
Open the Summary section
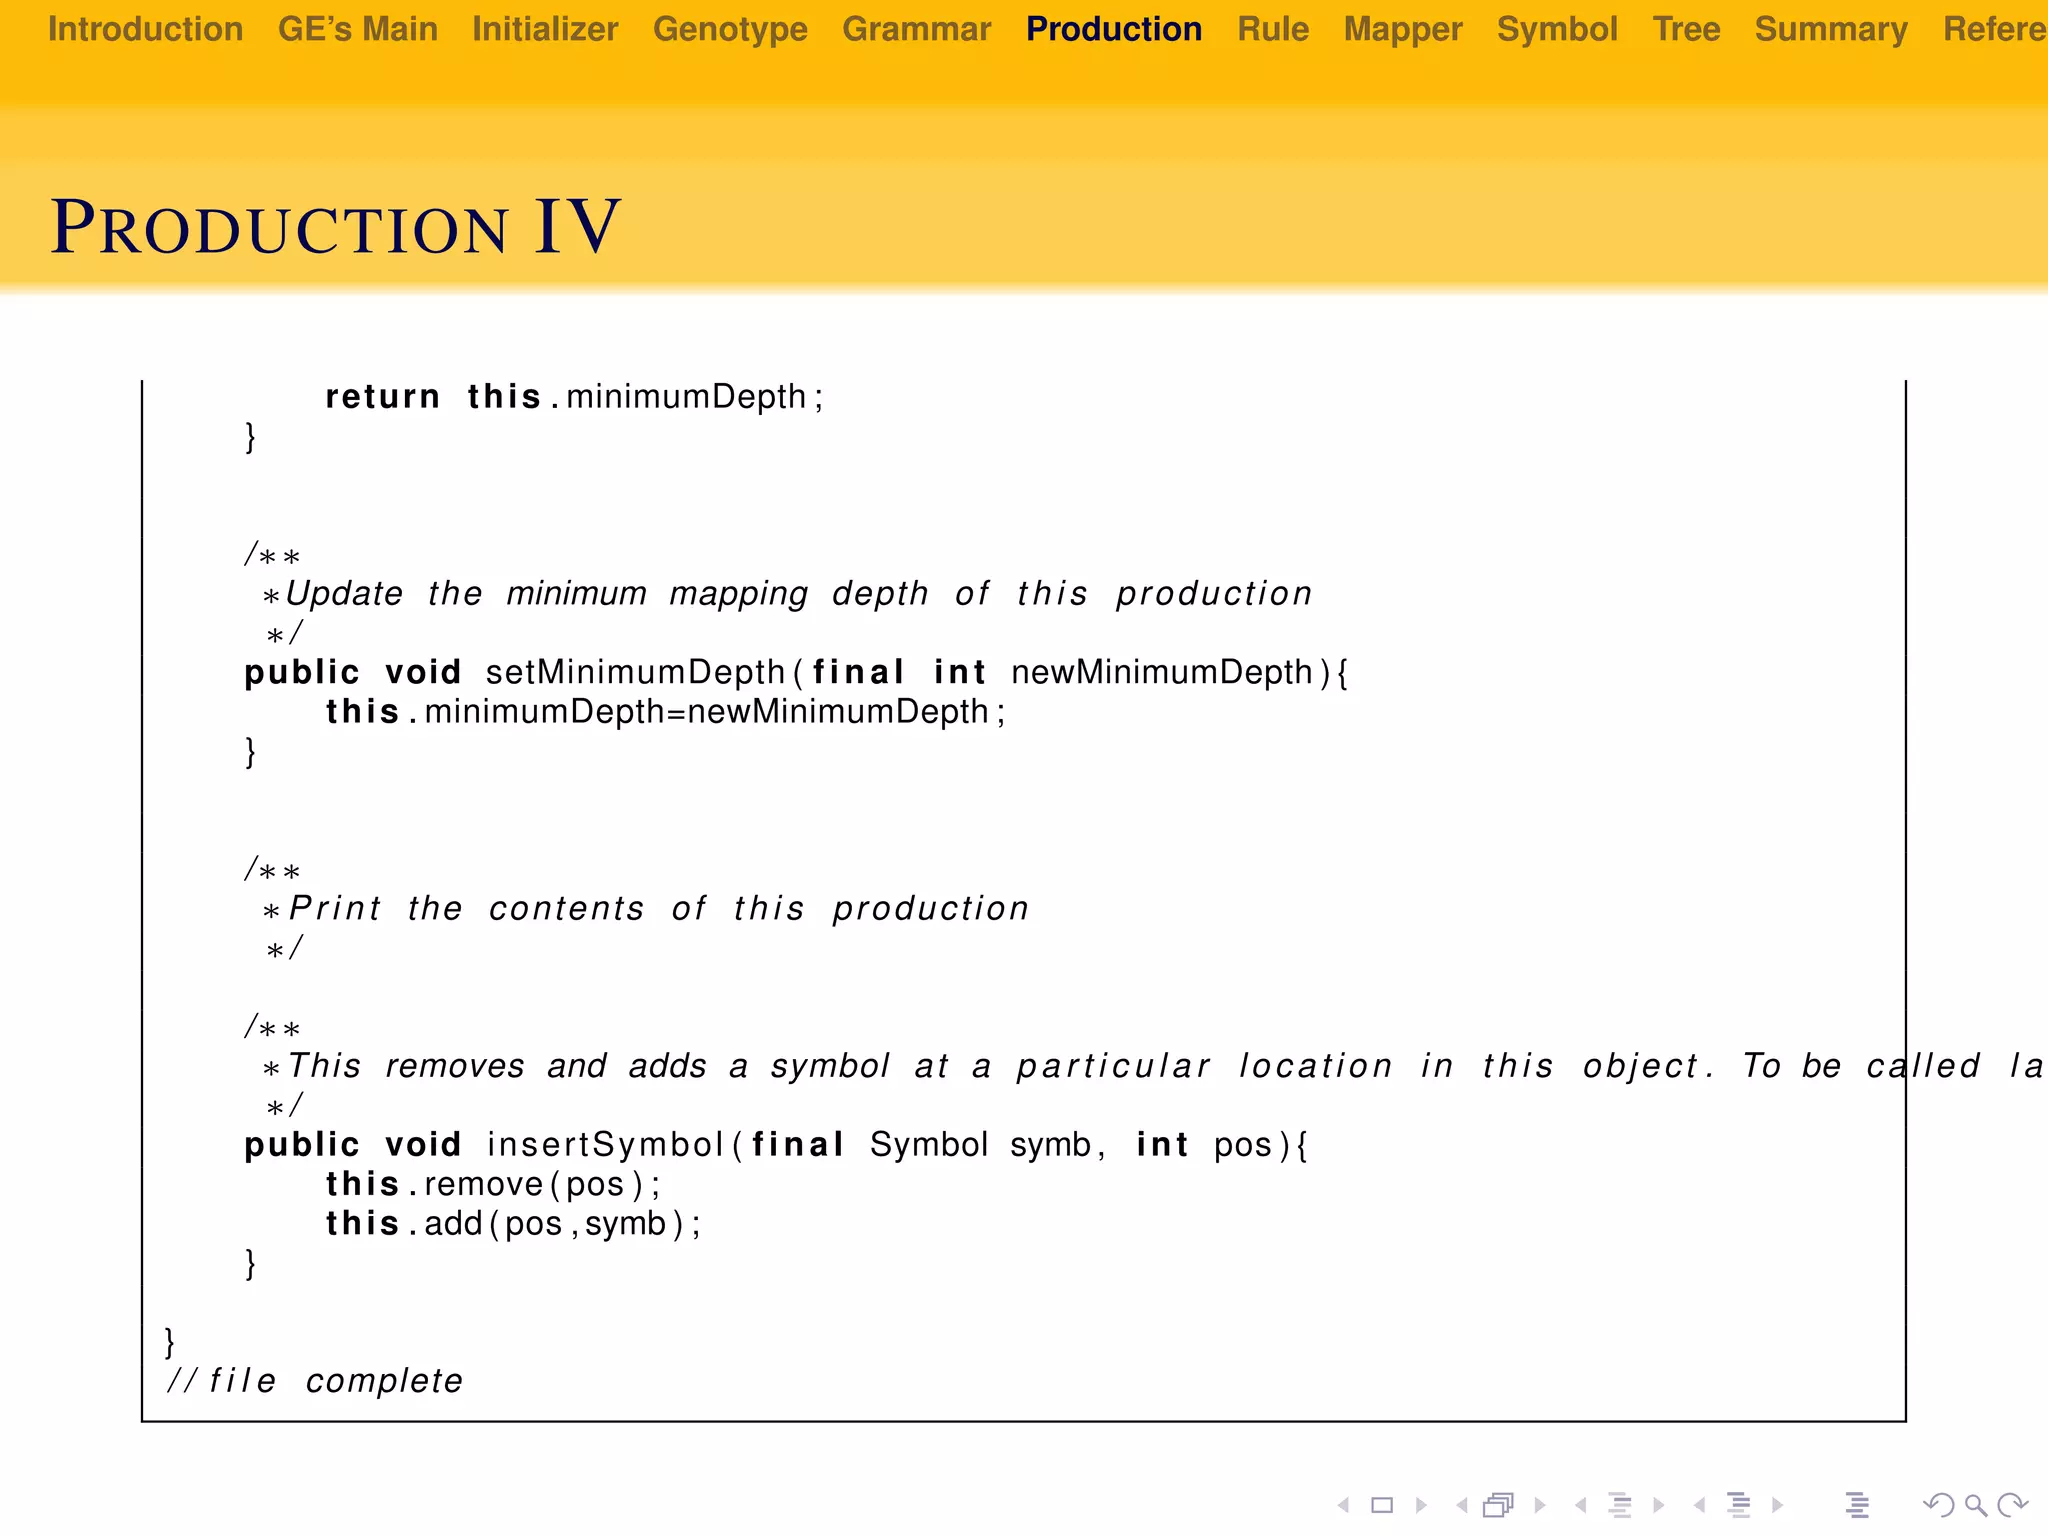pyautogui.click(x=1831, y=29)
